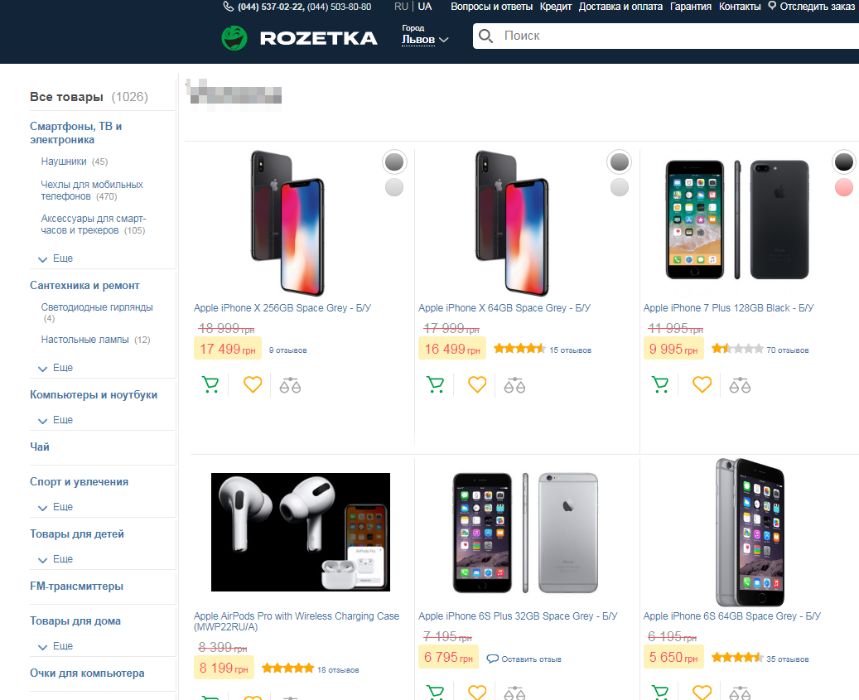Open Чехлы для мобильных телефонов category
Image resolution: width=859 pixels, height=700 pixels.
92,190
